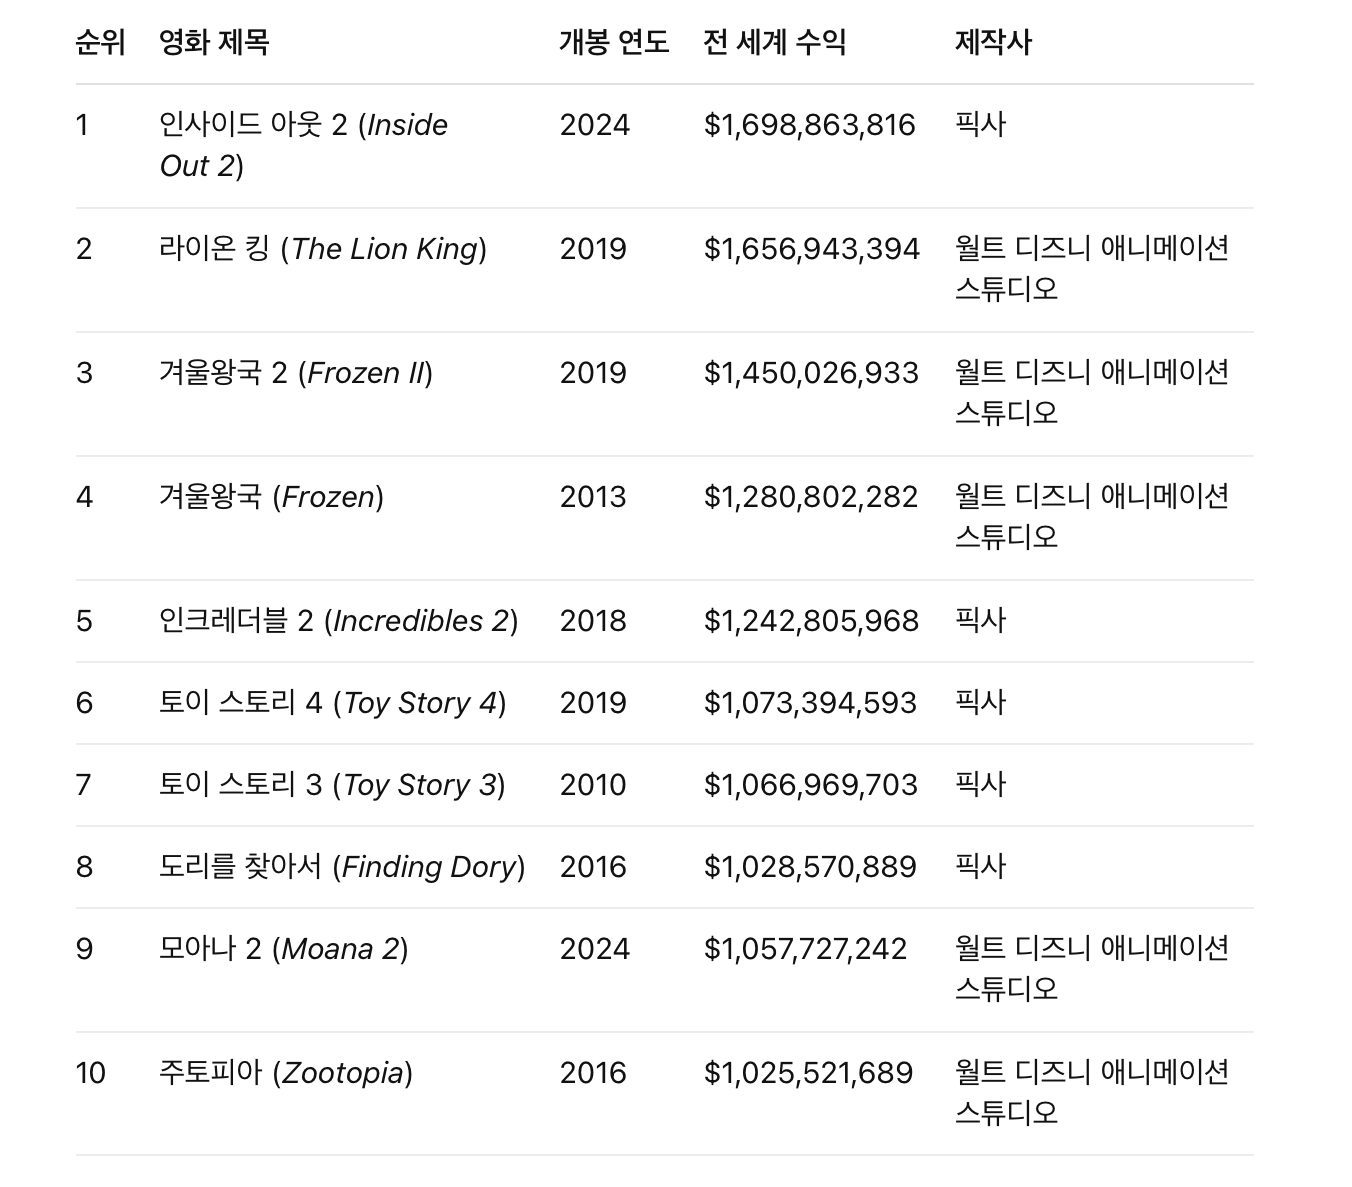Click the $1,280,802,282 revenue cell
Viewport: 1352px width, 1187px height.
tap(811, 497)
